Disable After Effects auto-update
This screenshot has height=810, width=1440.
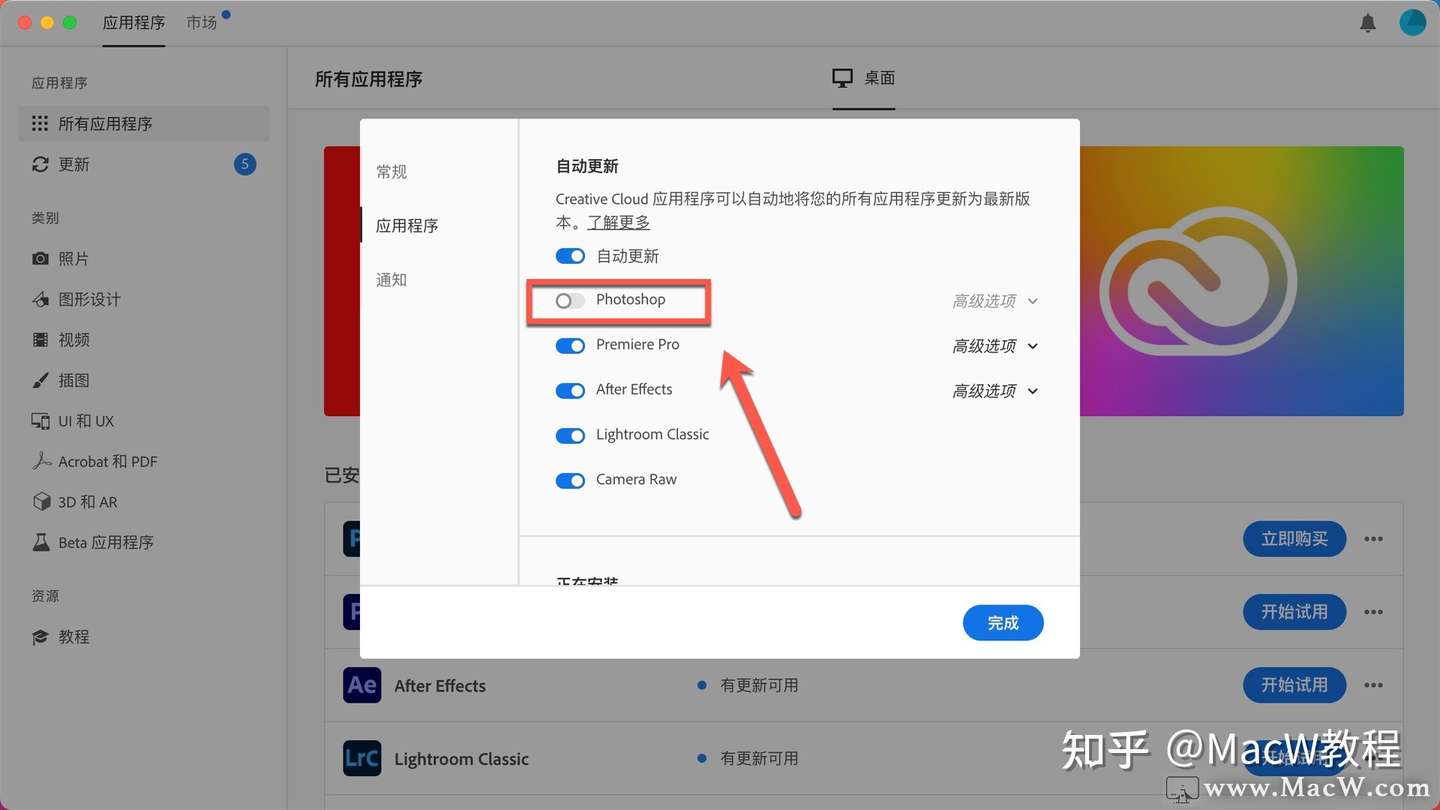(x=570, y=390)
